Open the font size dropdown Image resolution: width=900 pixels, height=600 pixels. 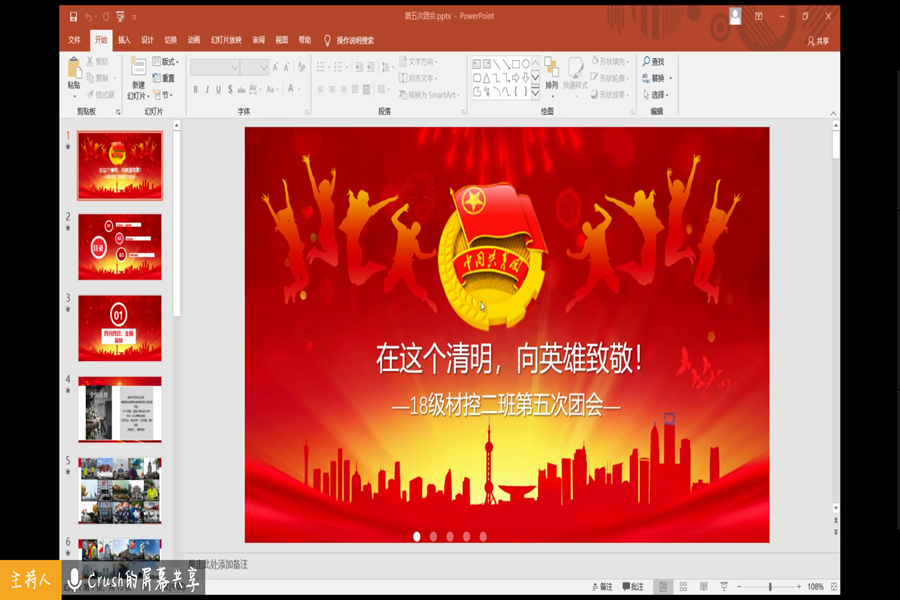click(263, 67)
